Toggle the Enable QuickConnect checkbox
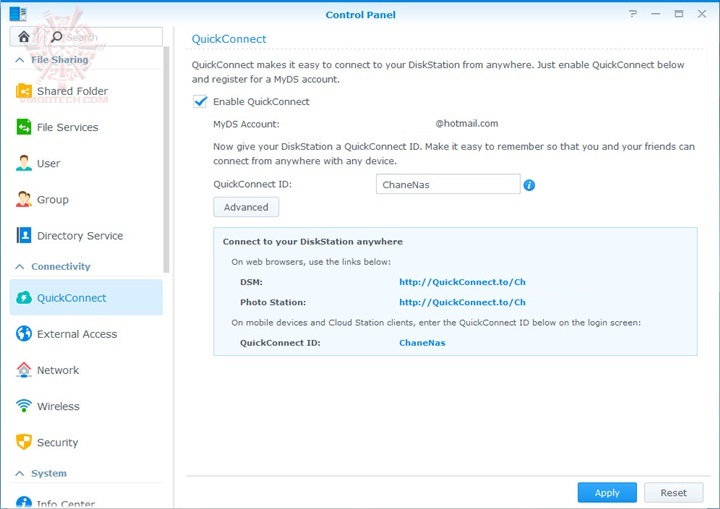Viewport: 720px width, 509px height. pos(201,101)
